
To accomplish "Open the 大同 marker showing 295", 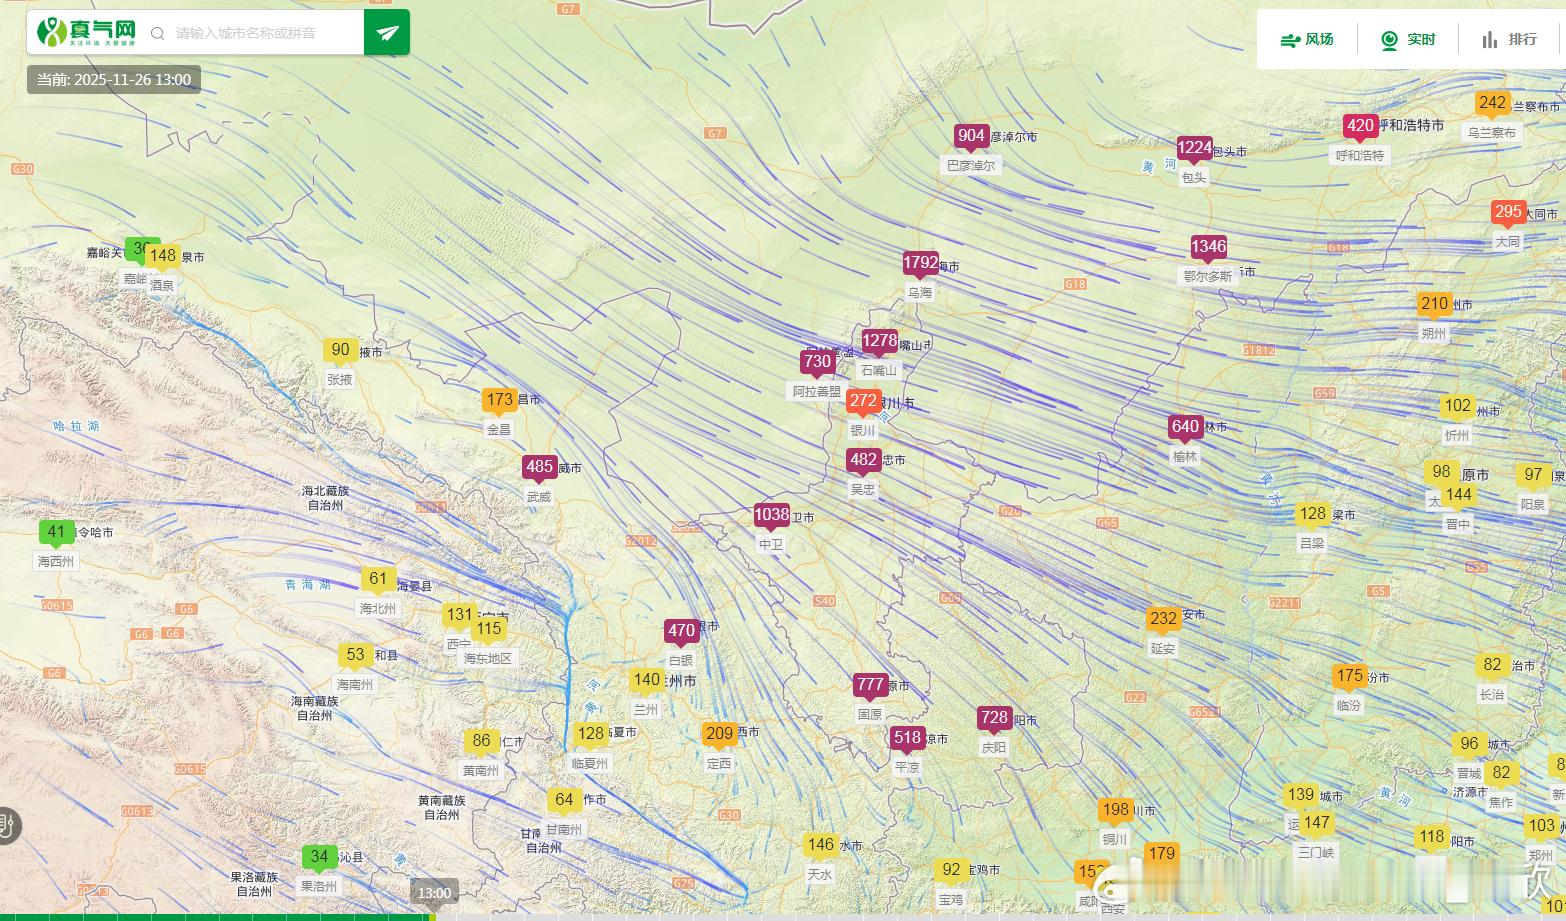I will click(x=1508, y=212).
